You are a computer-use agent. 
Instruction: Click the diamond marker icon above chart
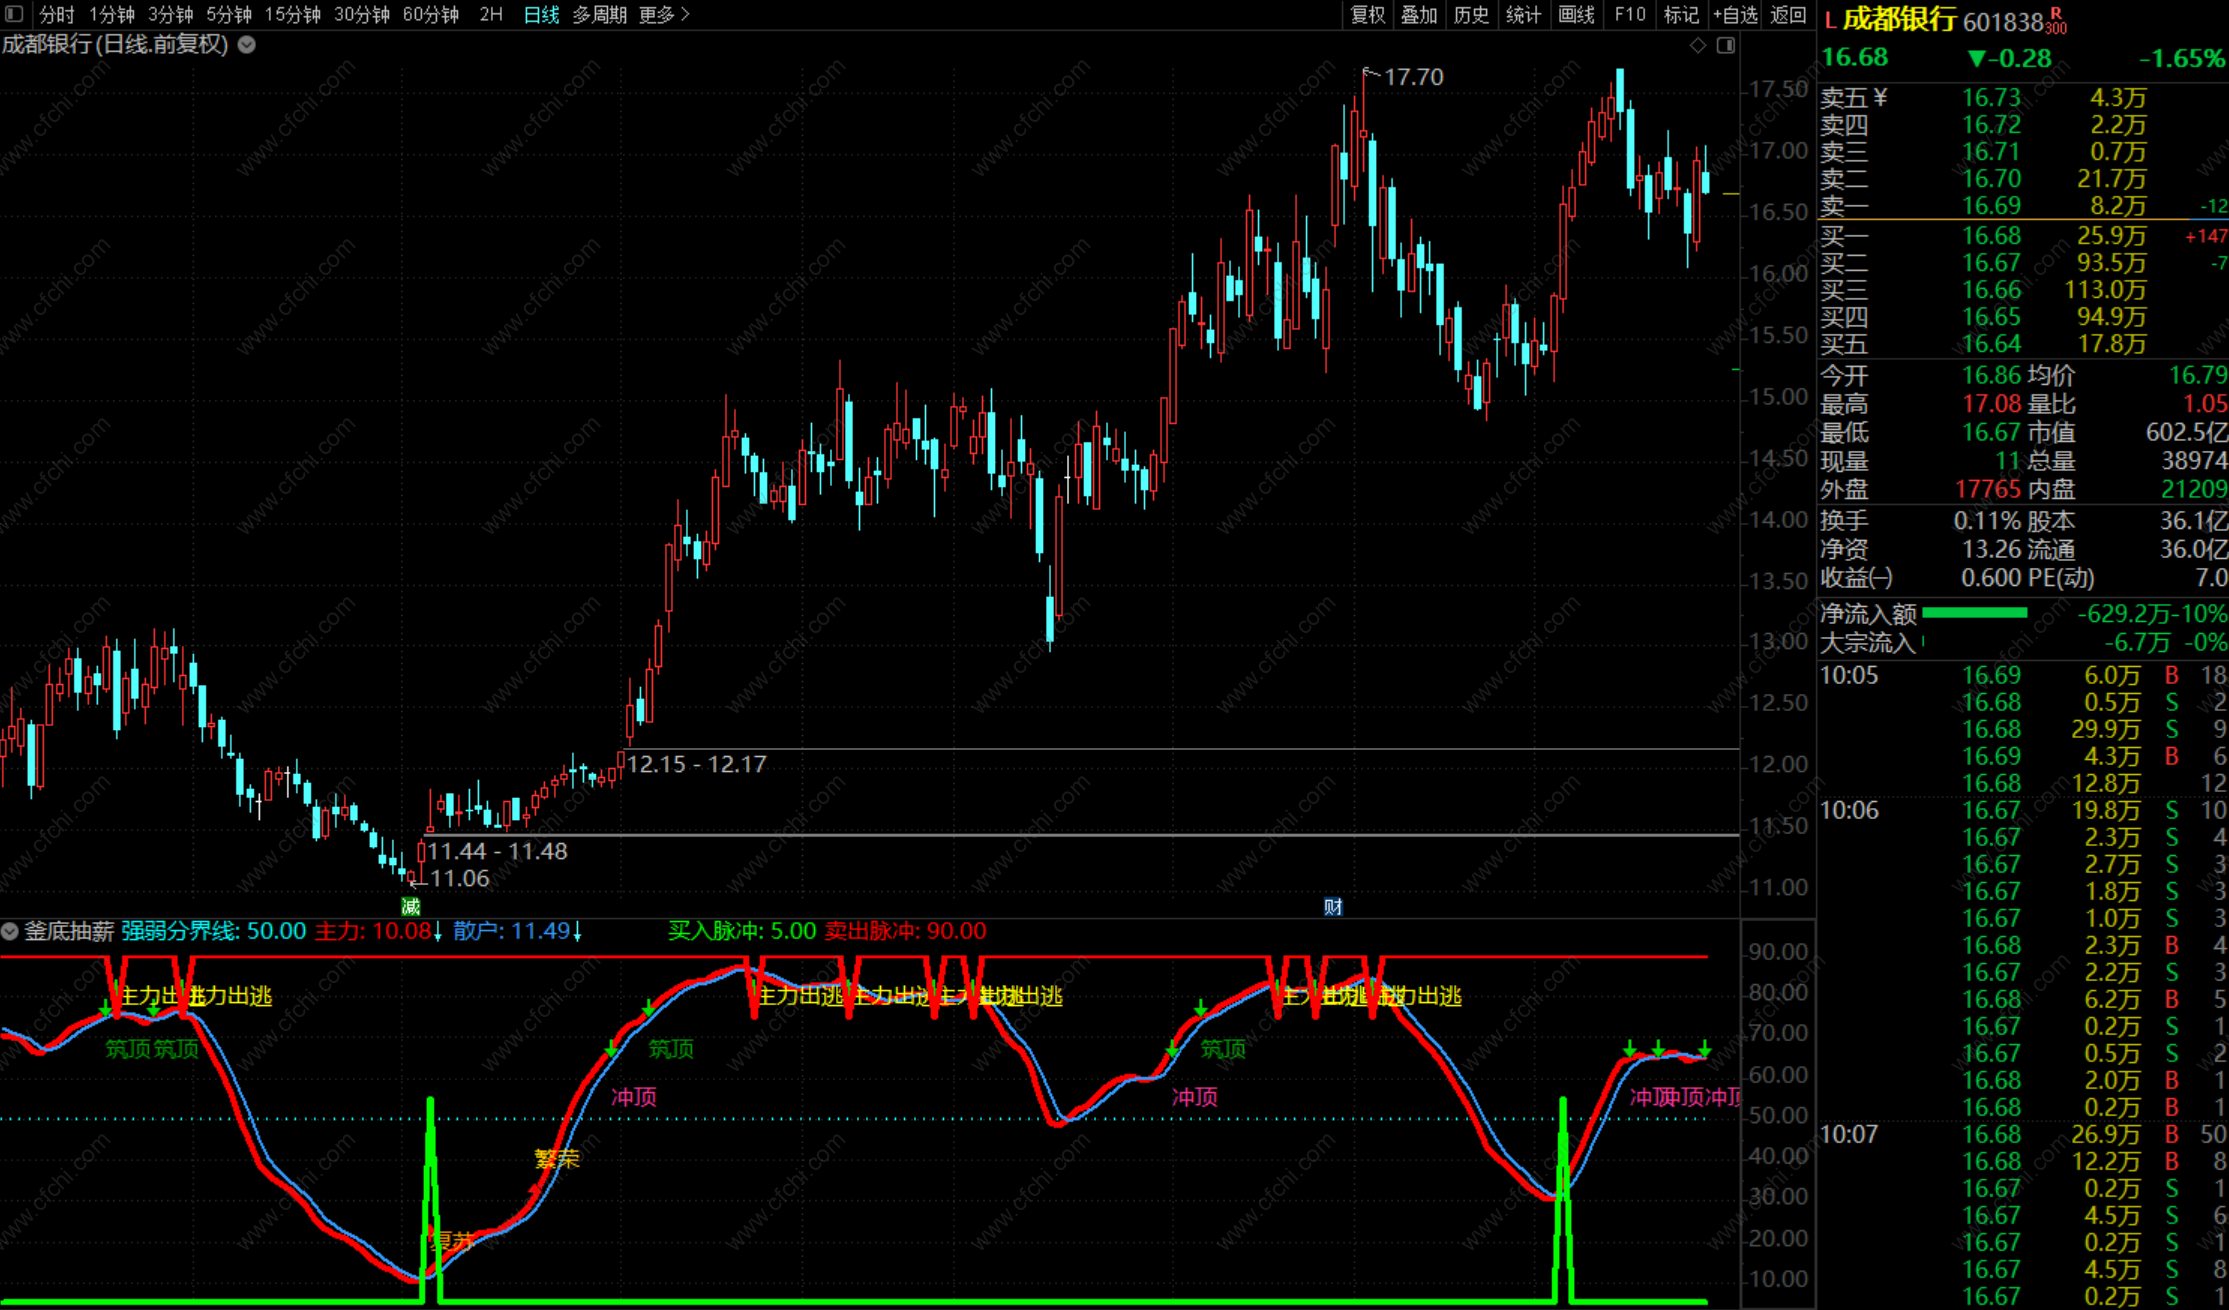(1697, 45)
